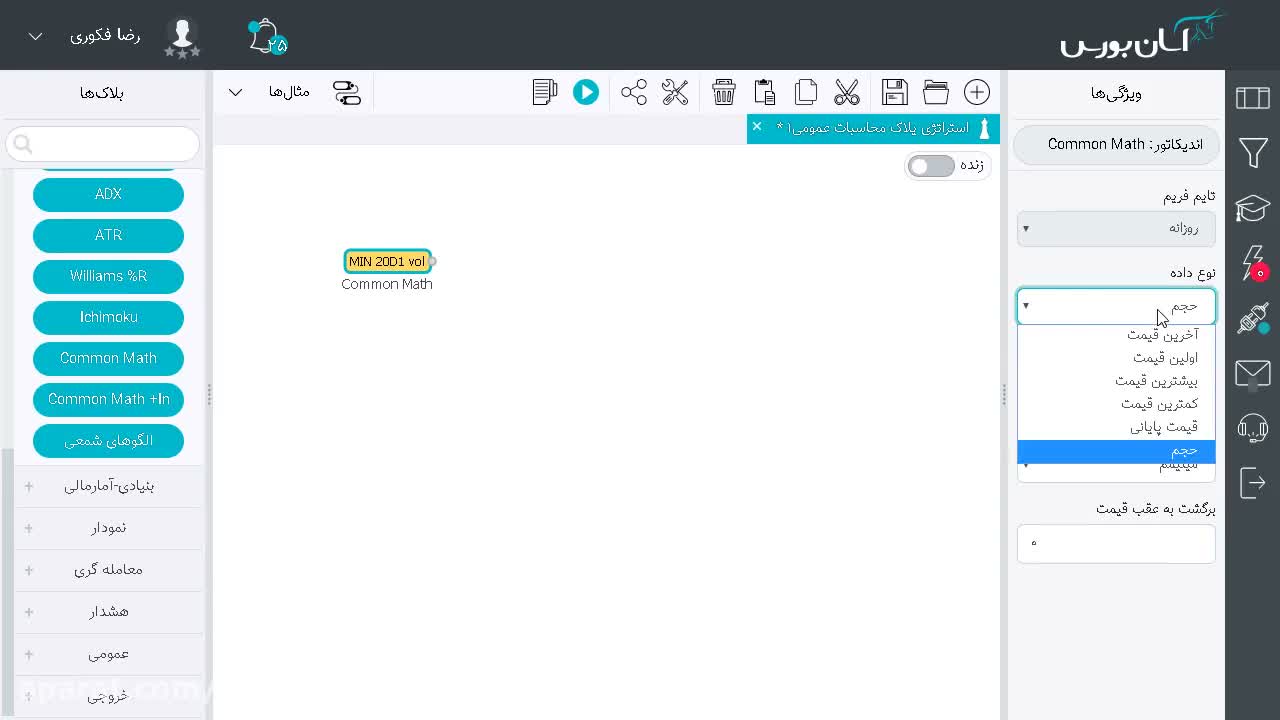Cut with the scissors icon

click(x=847, y=92)
